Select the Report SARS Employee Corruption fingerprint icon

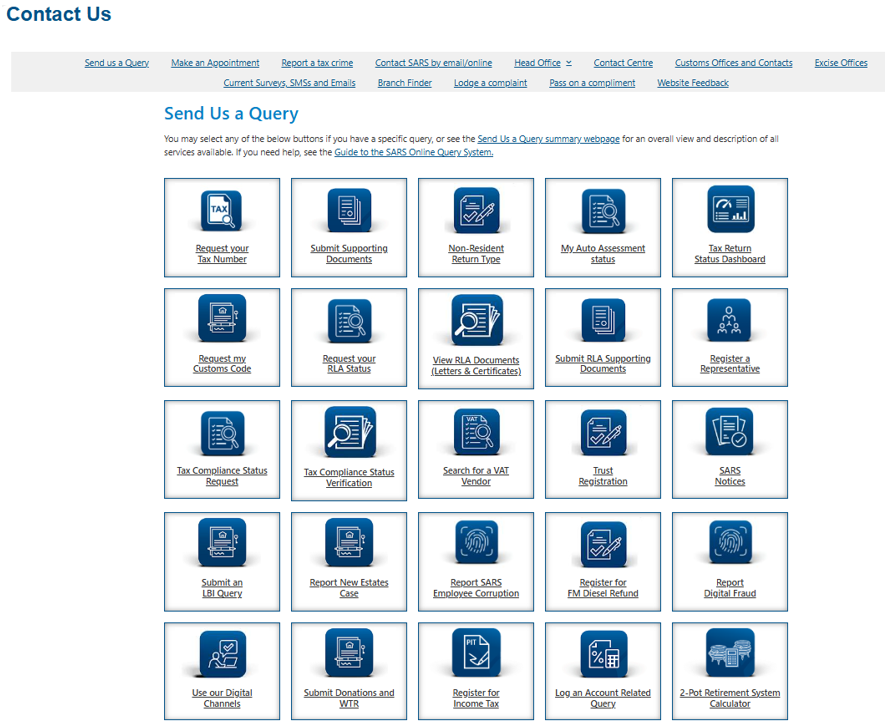pos(476,542)
